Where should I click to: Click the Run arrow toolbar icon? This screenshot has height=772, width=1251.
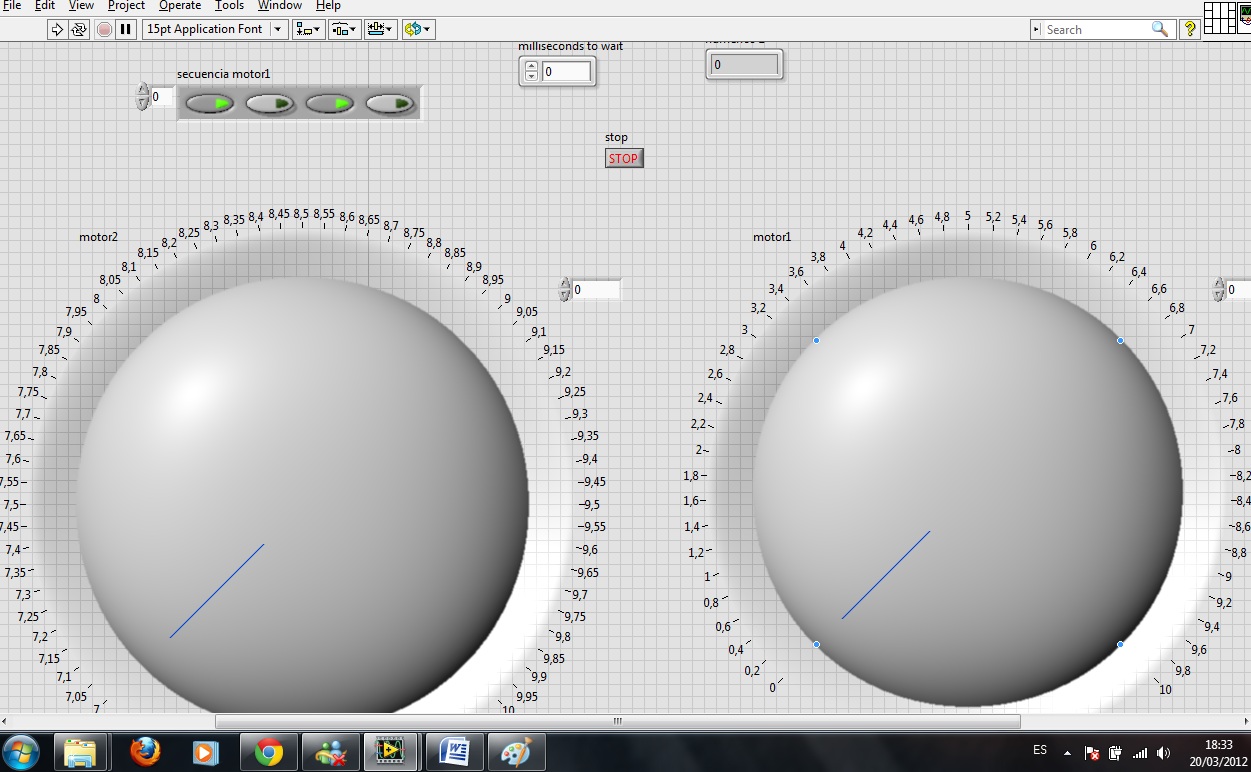click(x=57, y=29)
